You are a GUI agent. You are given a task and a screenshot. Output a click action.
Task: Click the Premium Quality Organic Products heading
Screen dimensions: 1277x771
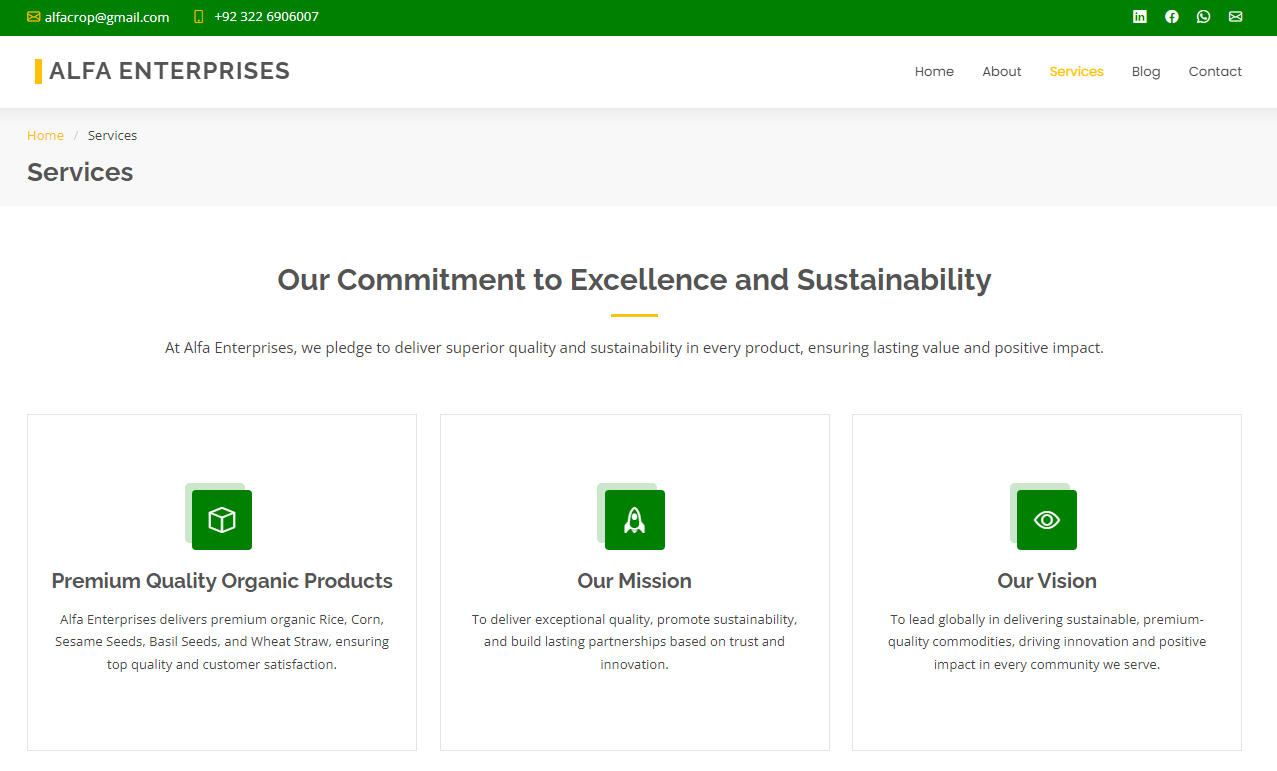click(222, 581)
